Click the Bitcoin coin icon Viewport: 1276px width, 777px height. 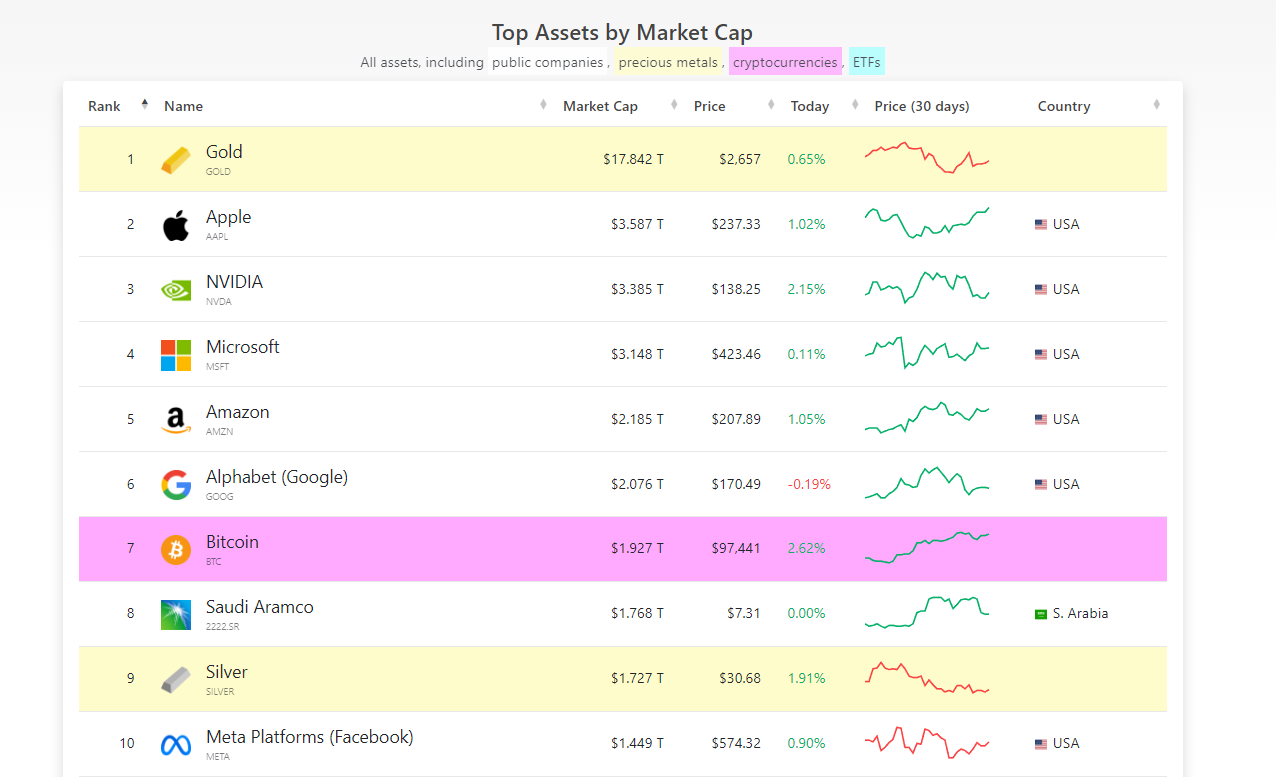click(175, 550)
